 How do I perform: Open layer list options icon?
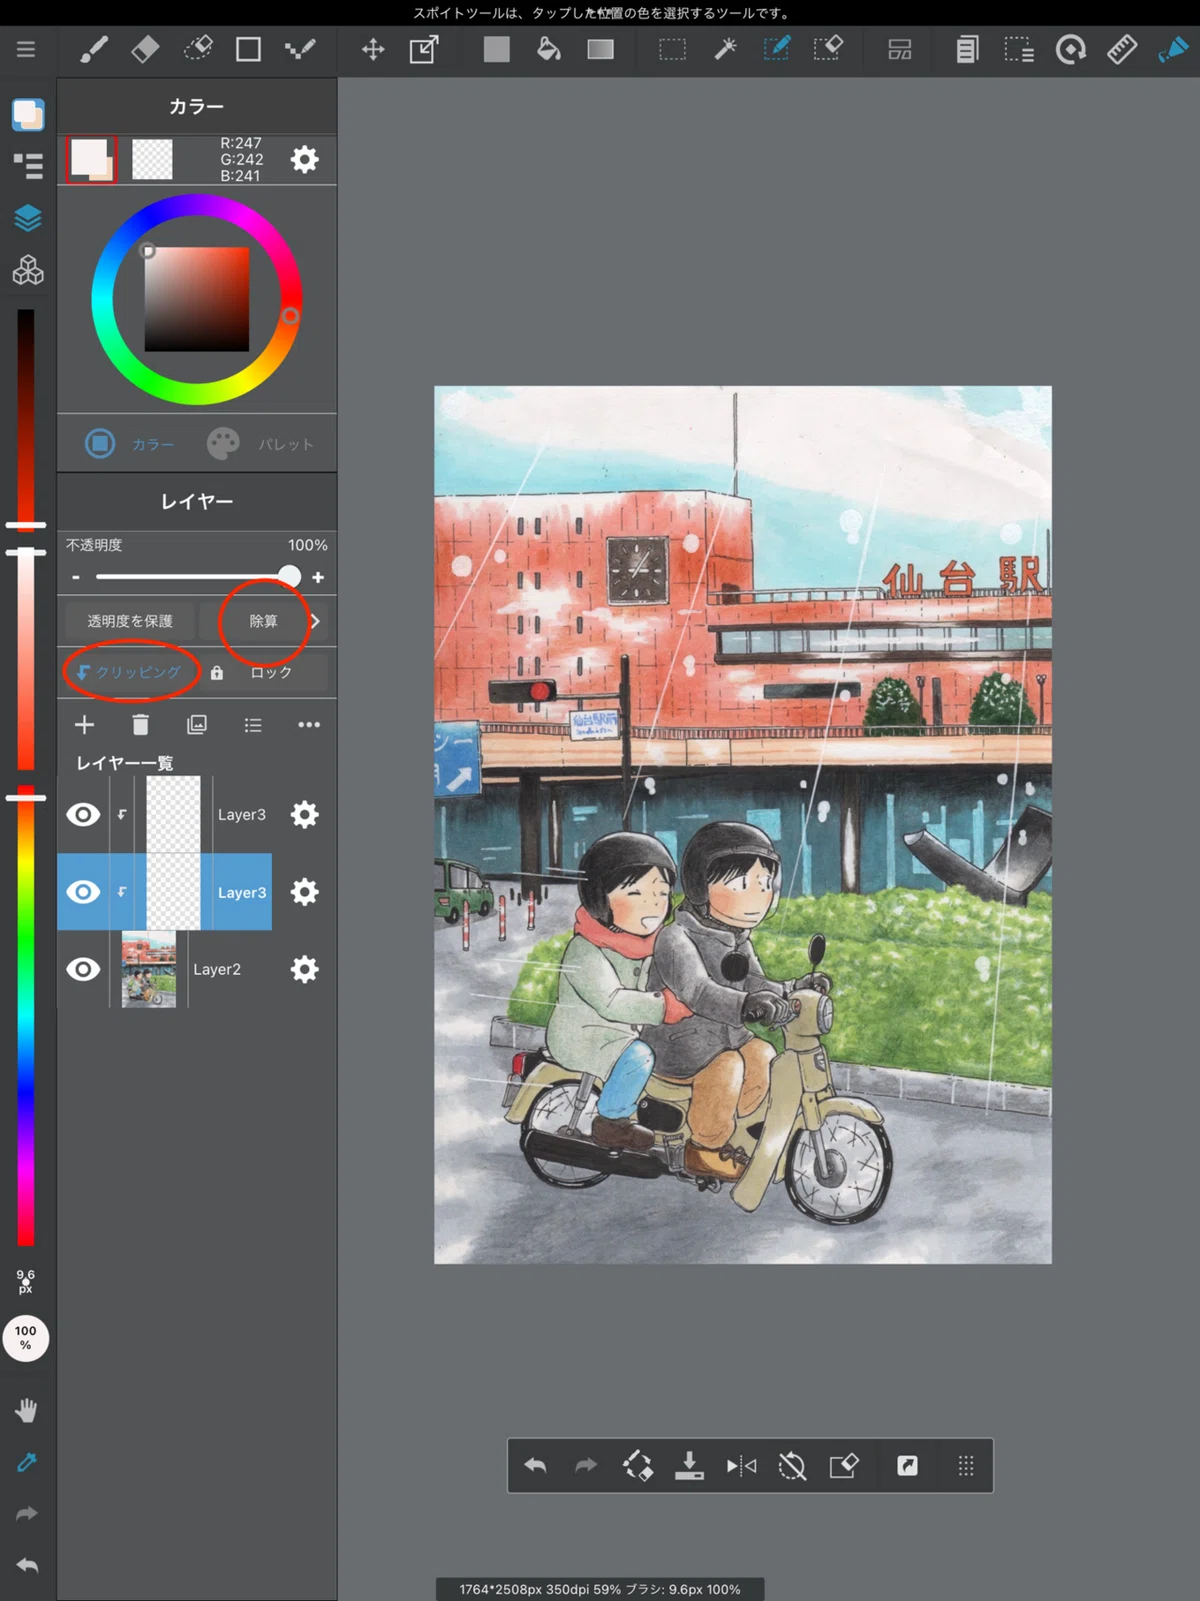(253, 724)
